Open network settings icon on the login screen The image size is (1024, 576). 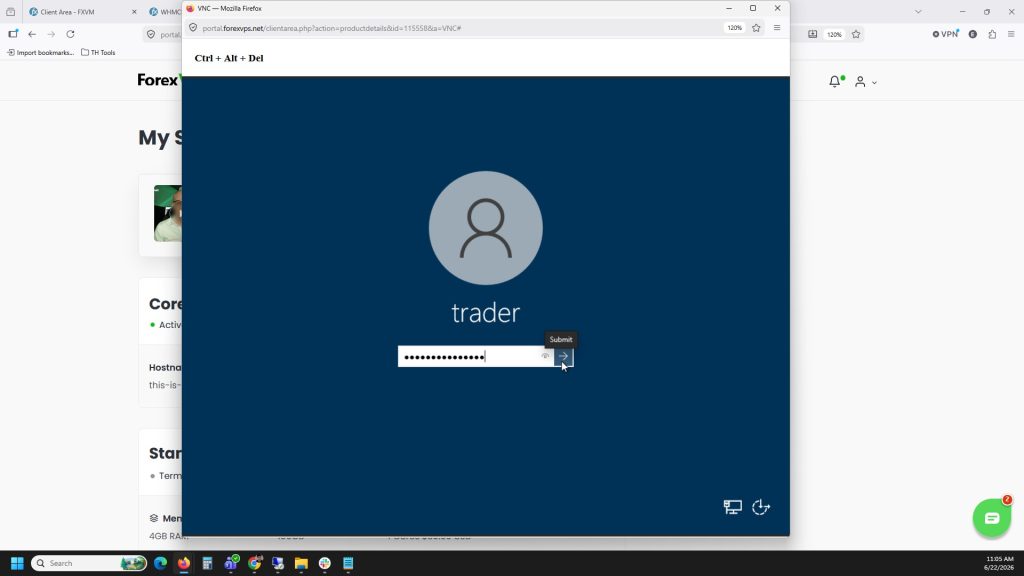click(x=733, y=507)
